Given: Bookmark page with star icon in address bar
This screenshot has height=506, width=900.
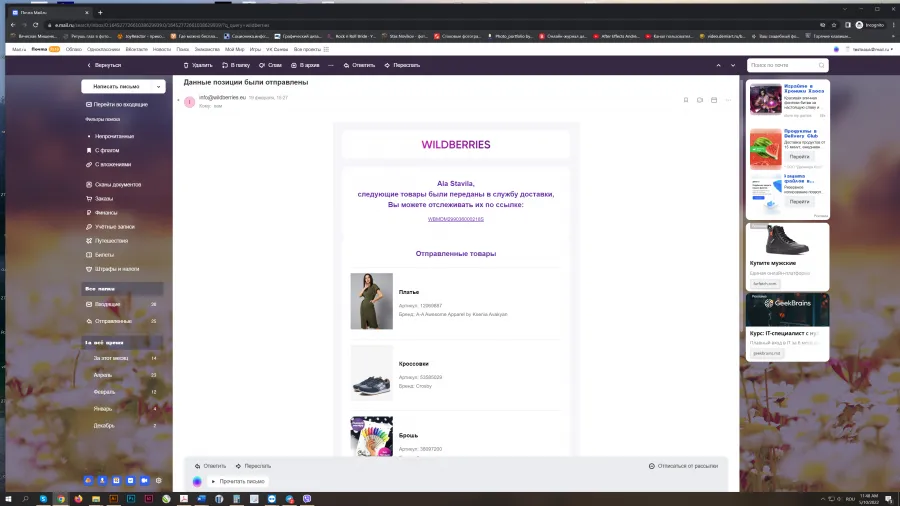Looking at the screenshot, I should tap(834, 25).
